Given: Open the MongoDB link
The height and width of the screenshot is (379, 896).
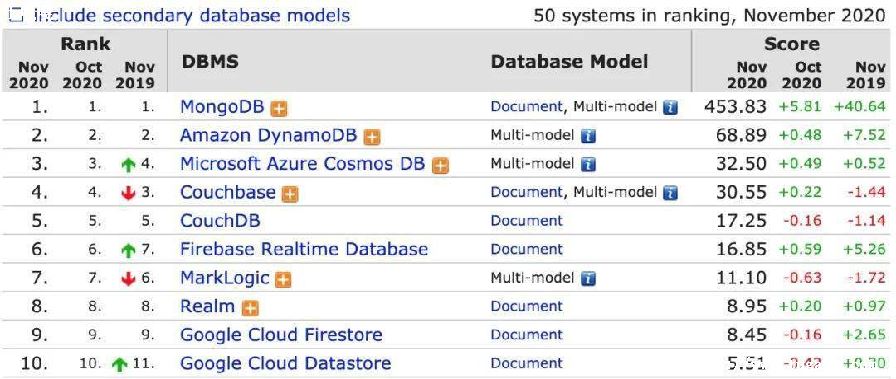Looking at the screenshot, I should (222, 107).
